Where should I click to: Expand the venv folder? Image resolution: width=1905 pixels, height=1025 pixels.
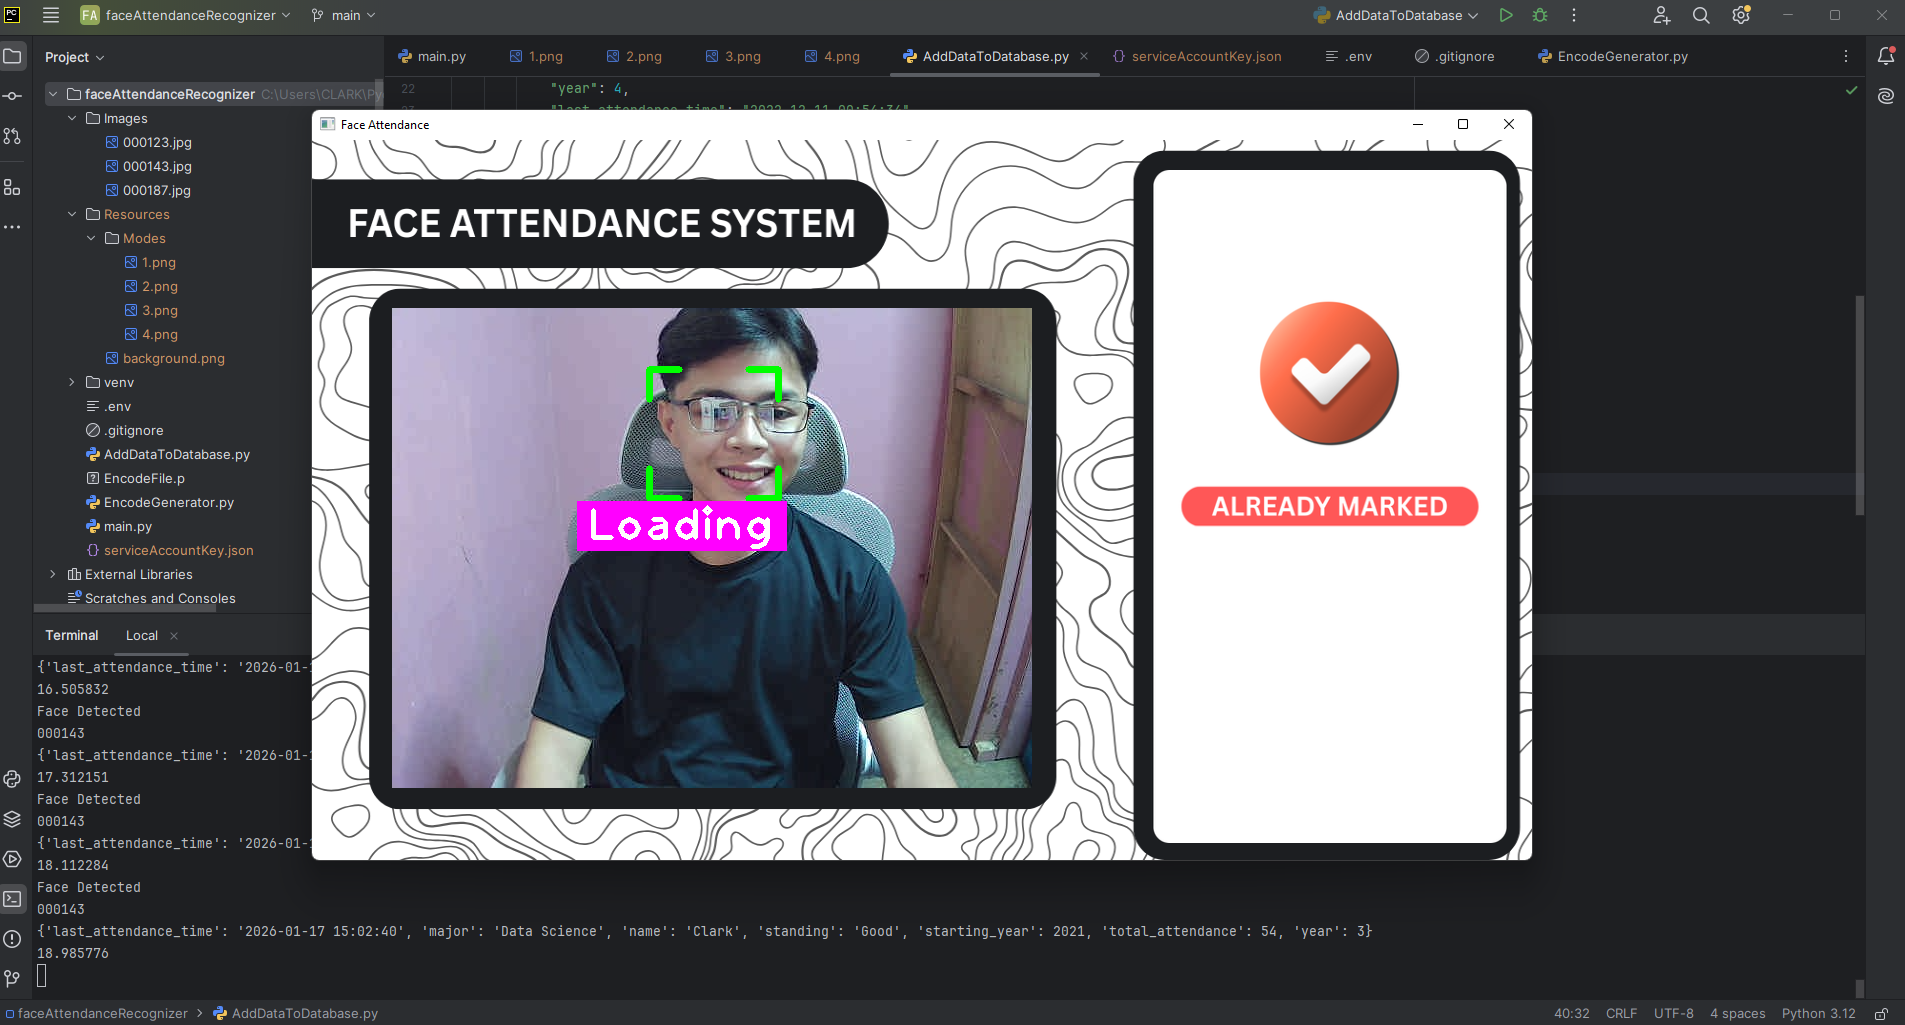72,382
